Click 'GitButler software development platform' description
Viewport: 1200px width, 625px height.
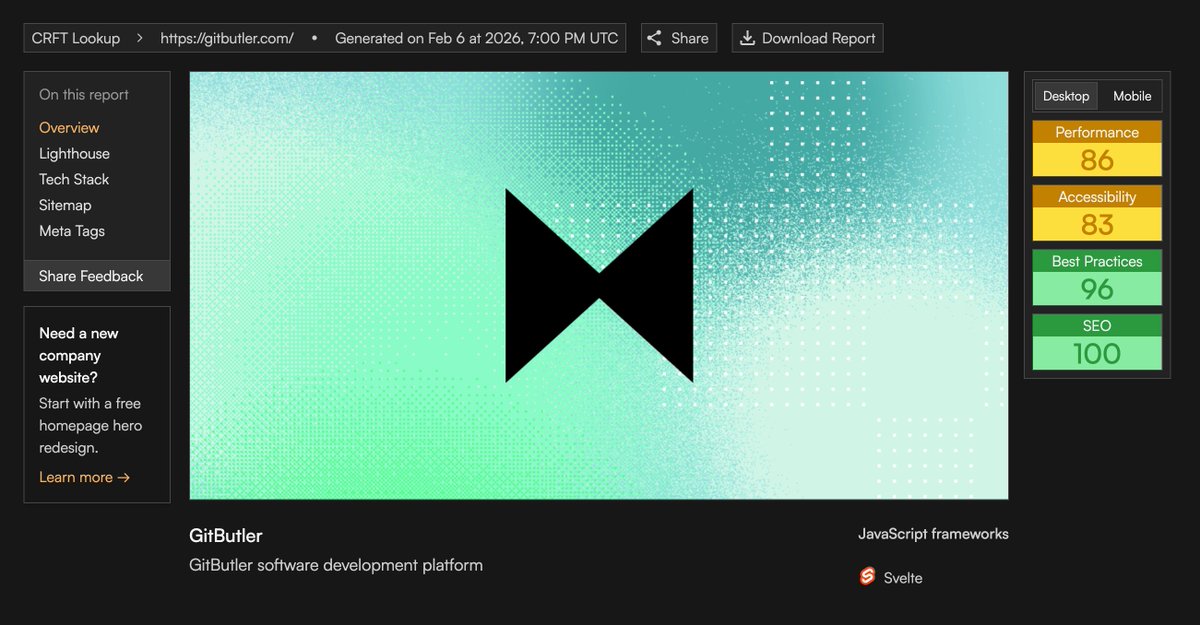[336, 565]
